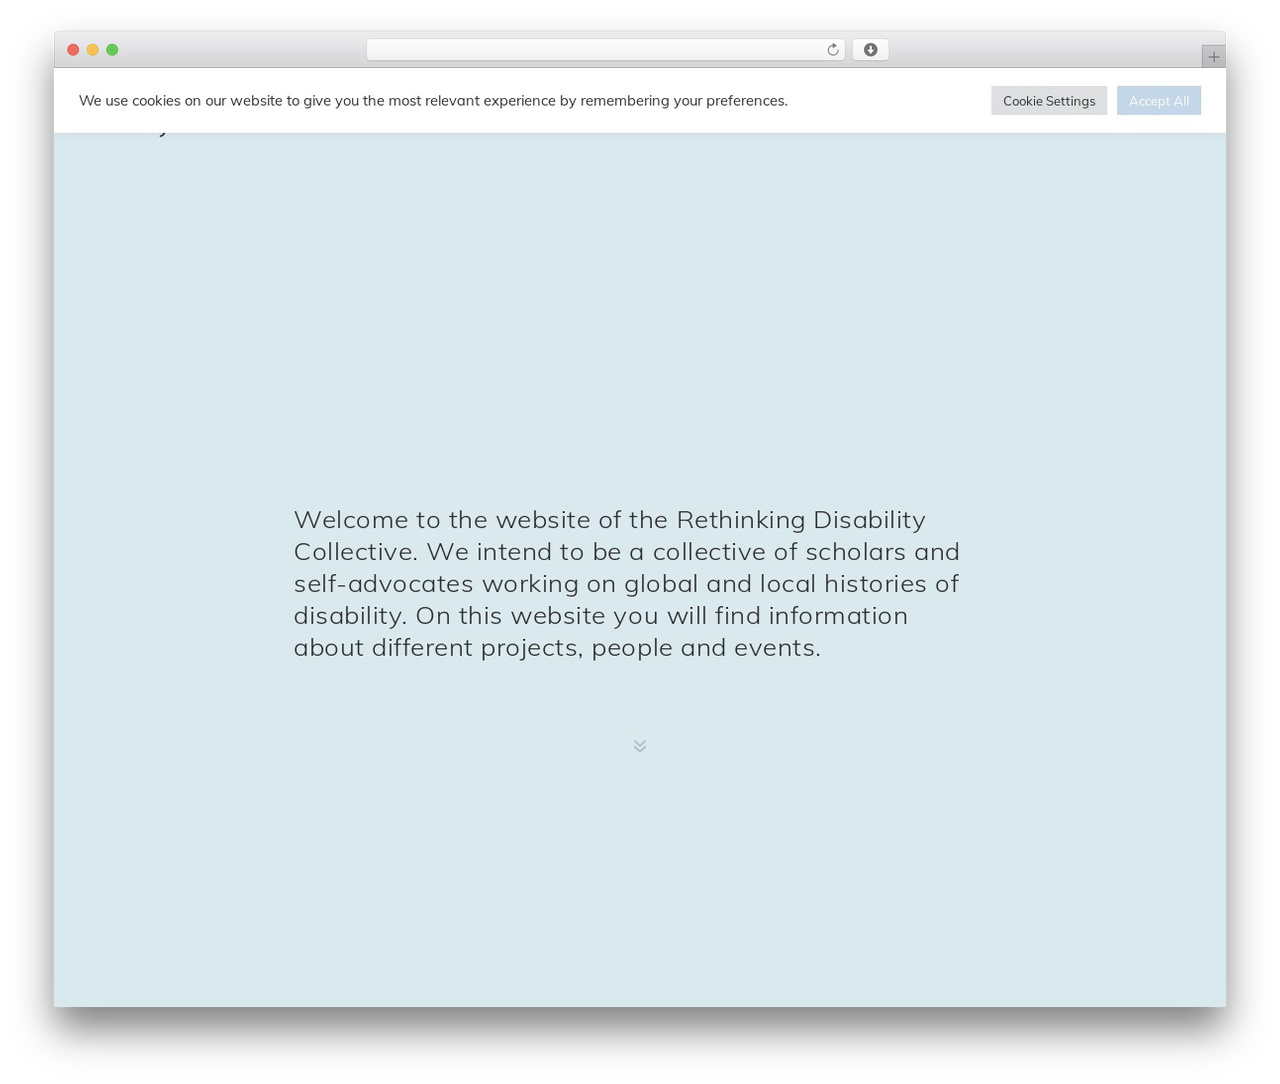Add a new tab with plus icon

[x=1213, y=57]
